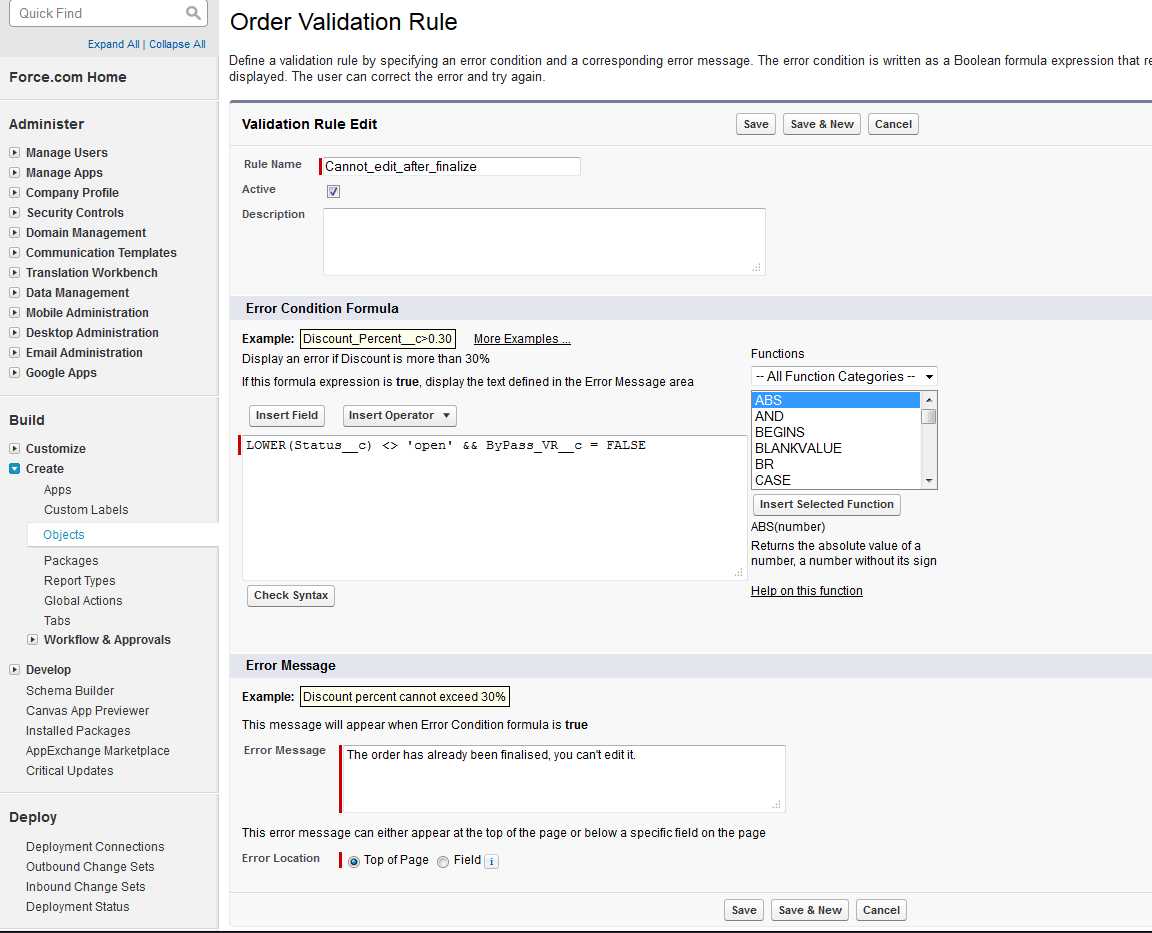Expand the Manage Apps section

pyautogui.click(x=14, y=172)
